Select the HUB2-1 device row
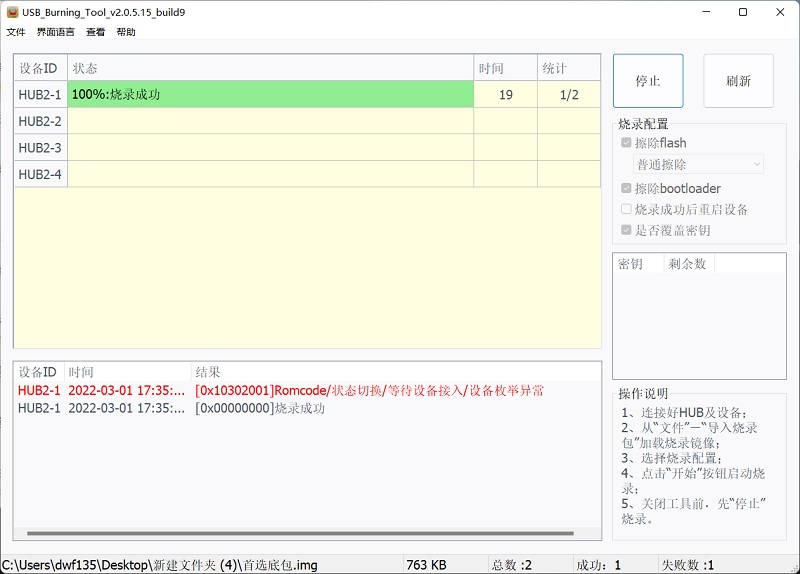This screenshot has width=800, height=574. click(307, 94)
